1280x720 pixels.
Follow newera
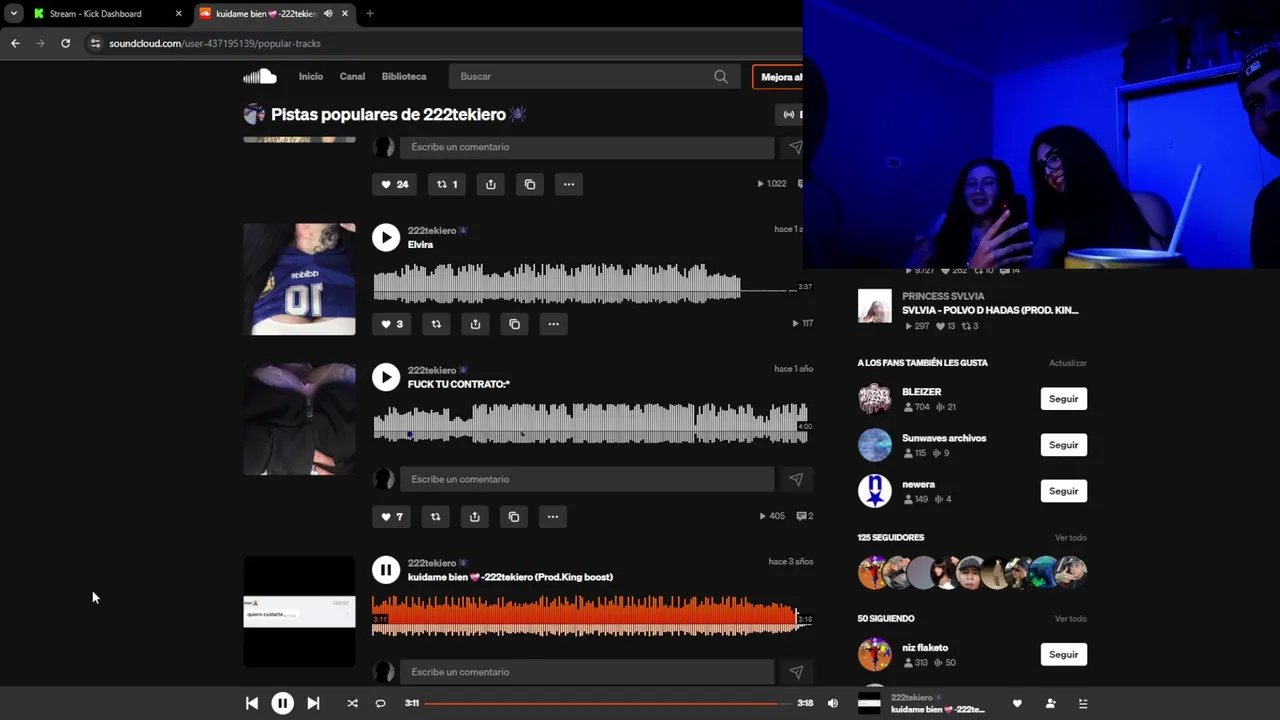pos(1063,491)
